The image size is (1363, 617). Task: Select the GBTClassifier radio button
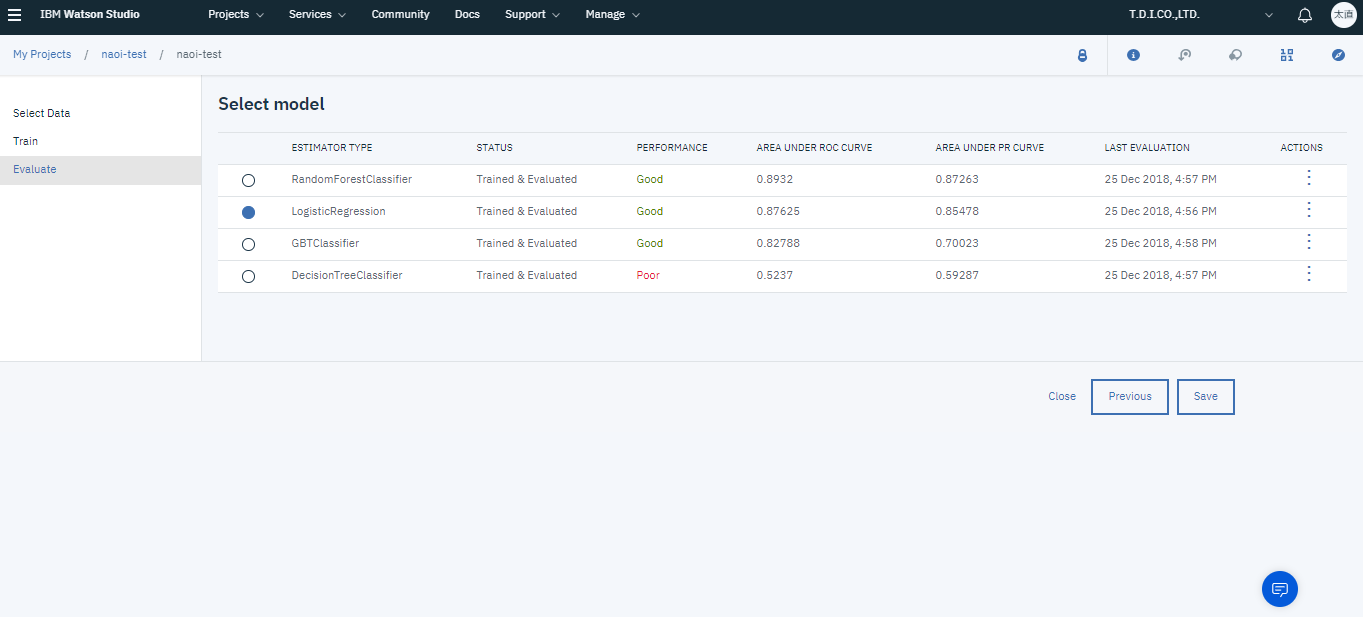click(x=249, y=244)
